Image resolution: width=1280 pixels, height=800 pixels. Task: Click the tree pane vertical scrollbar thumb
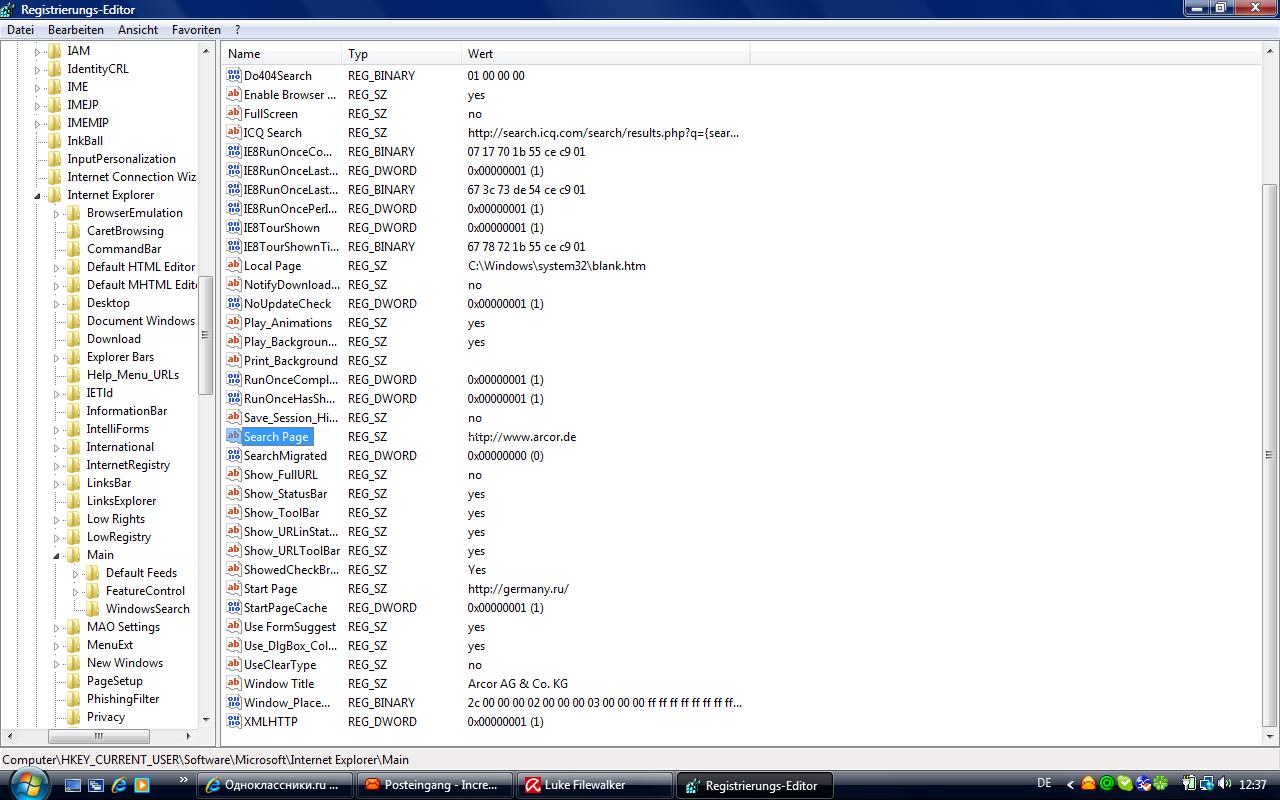[x=206, y=334]
